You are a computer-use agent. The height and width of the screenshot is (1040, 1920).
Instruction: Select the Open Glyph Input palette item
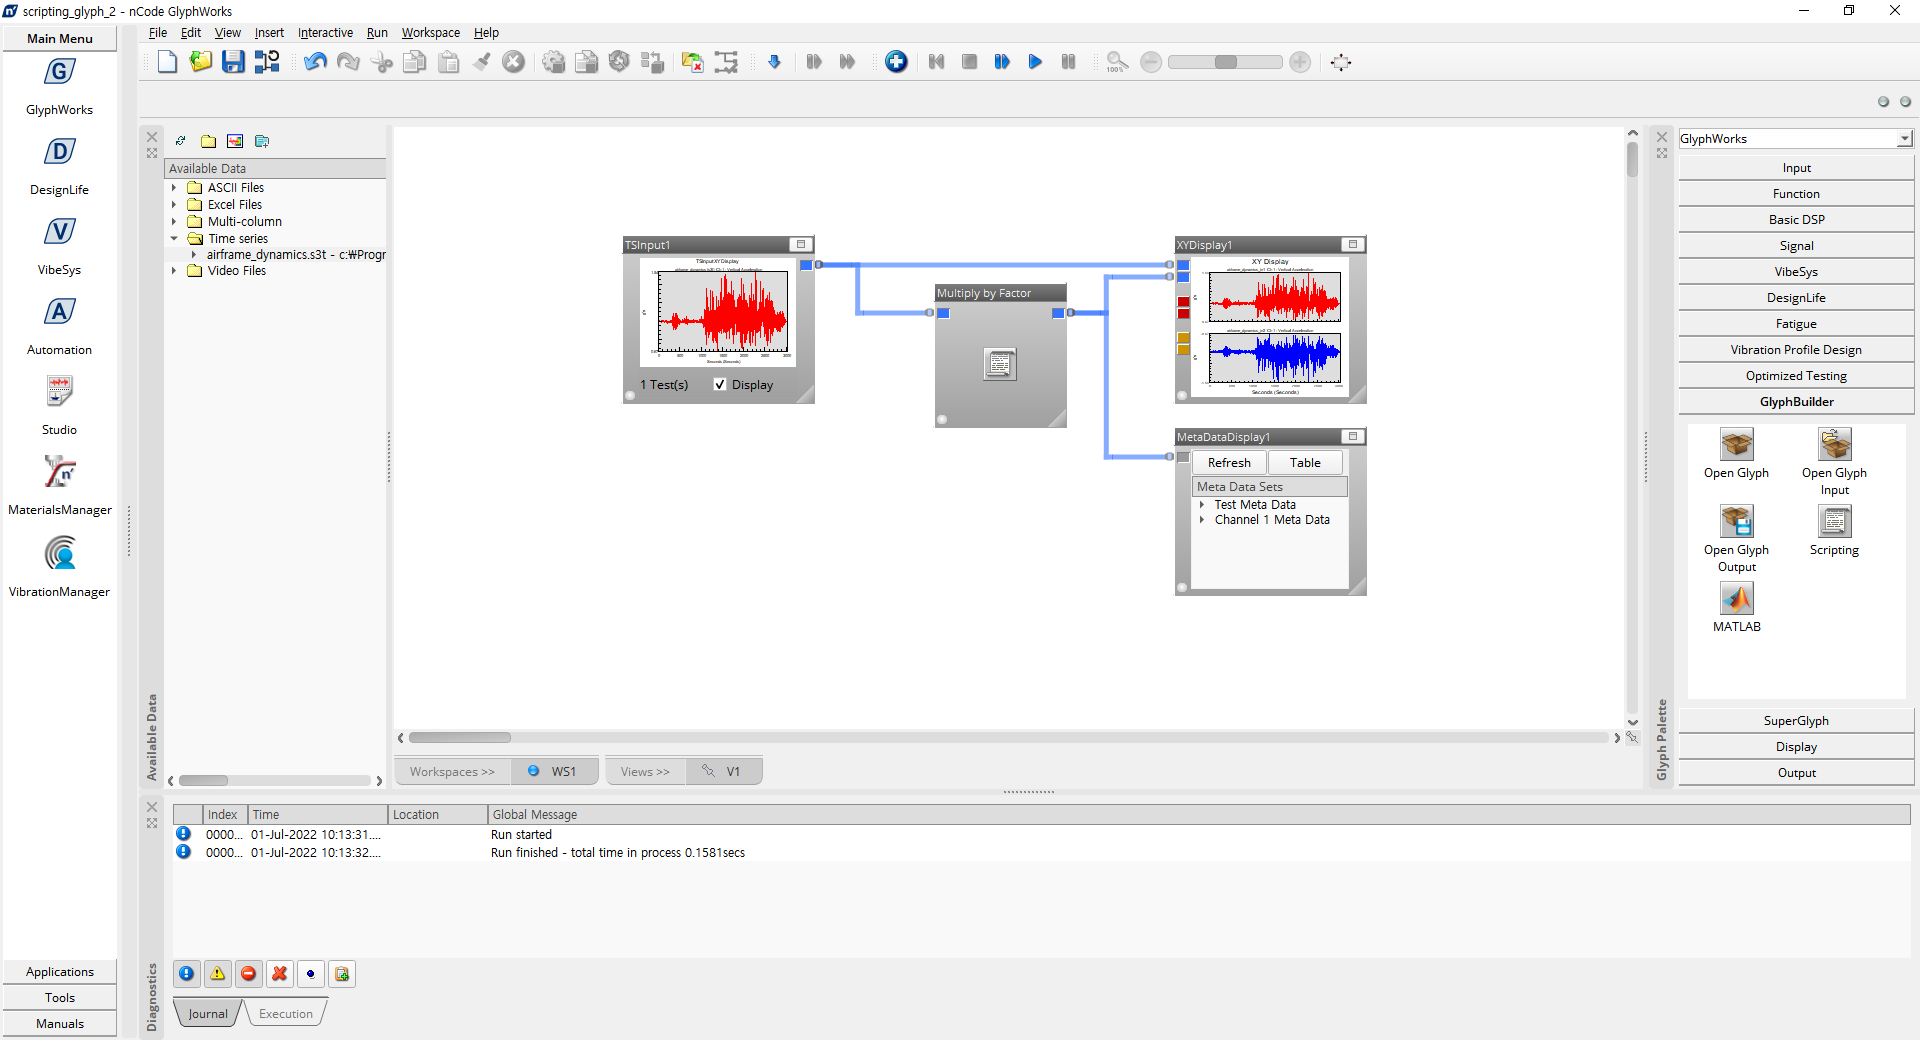click(x=1834, y=445)
